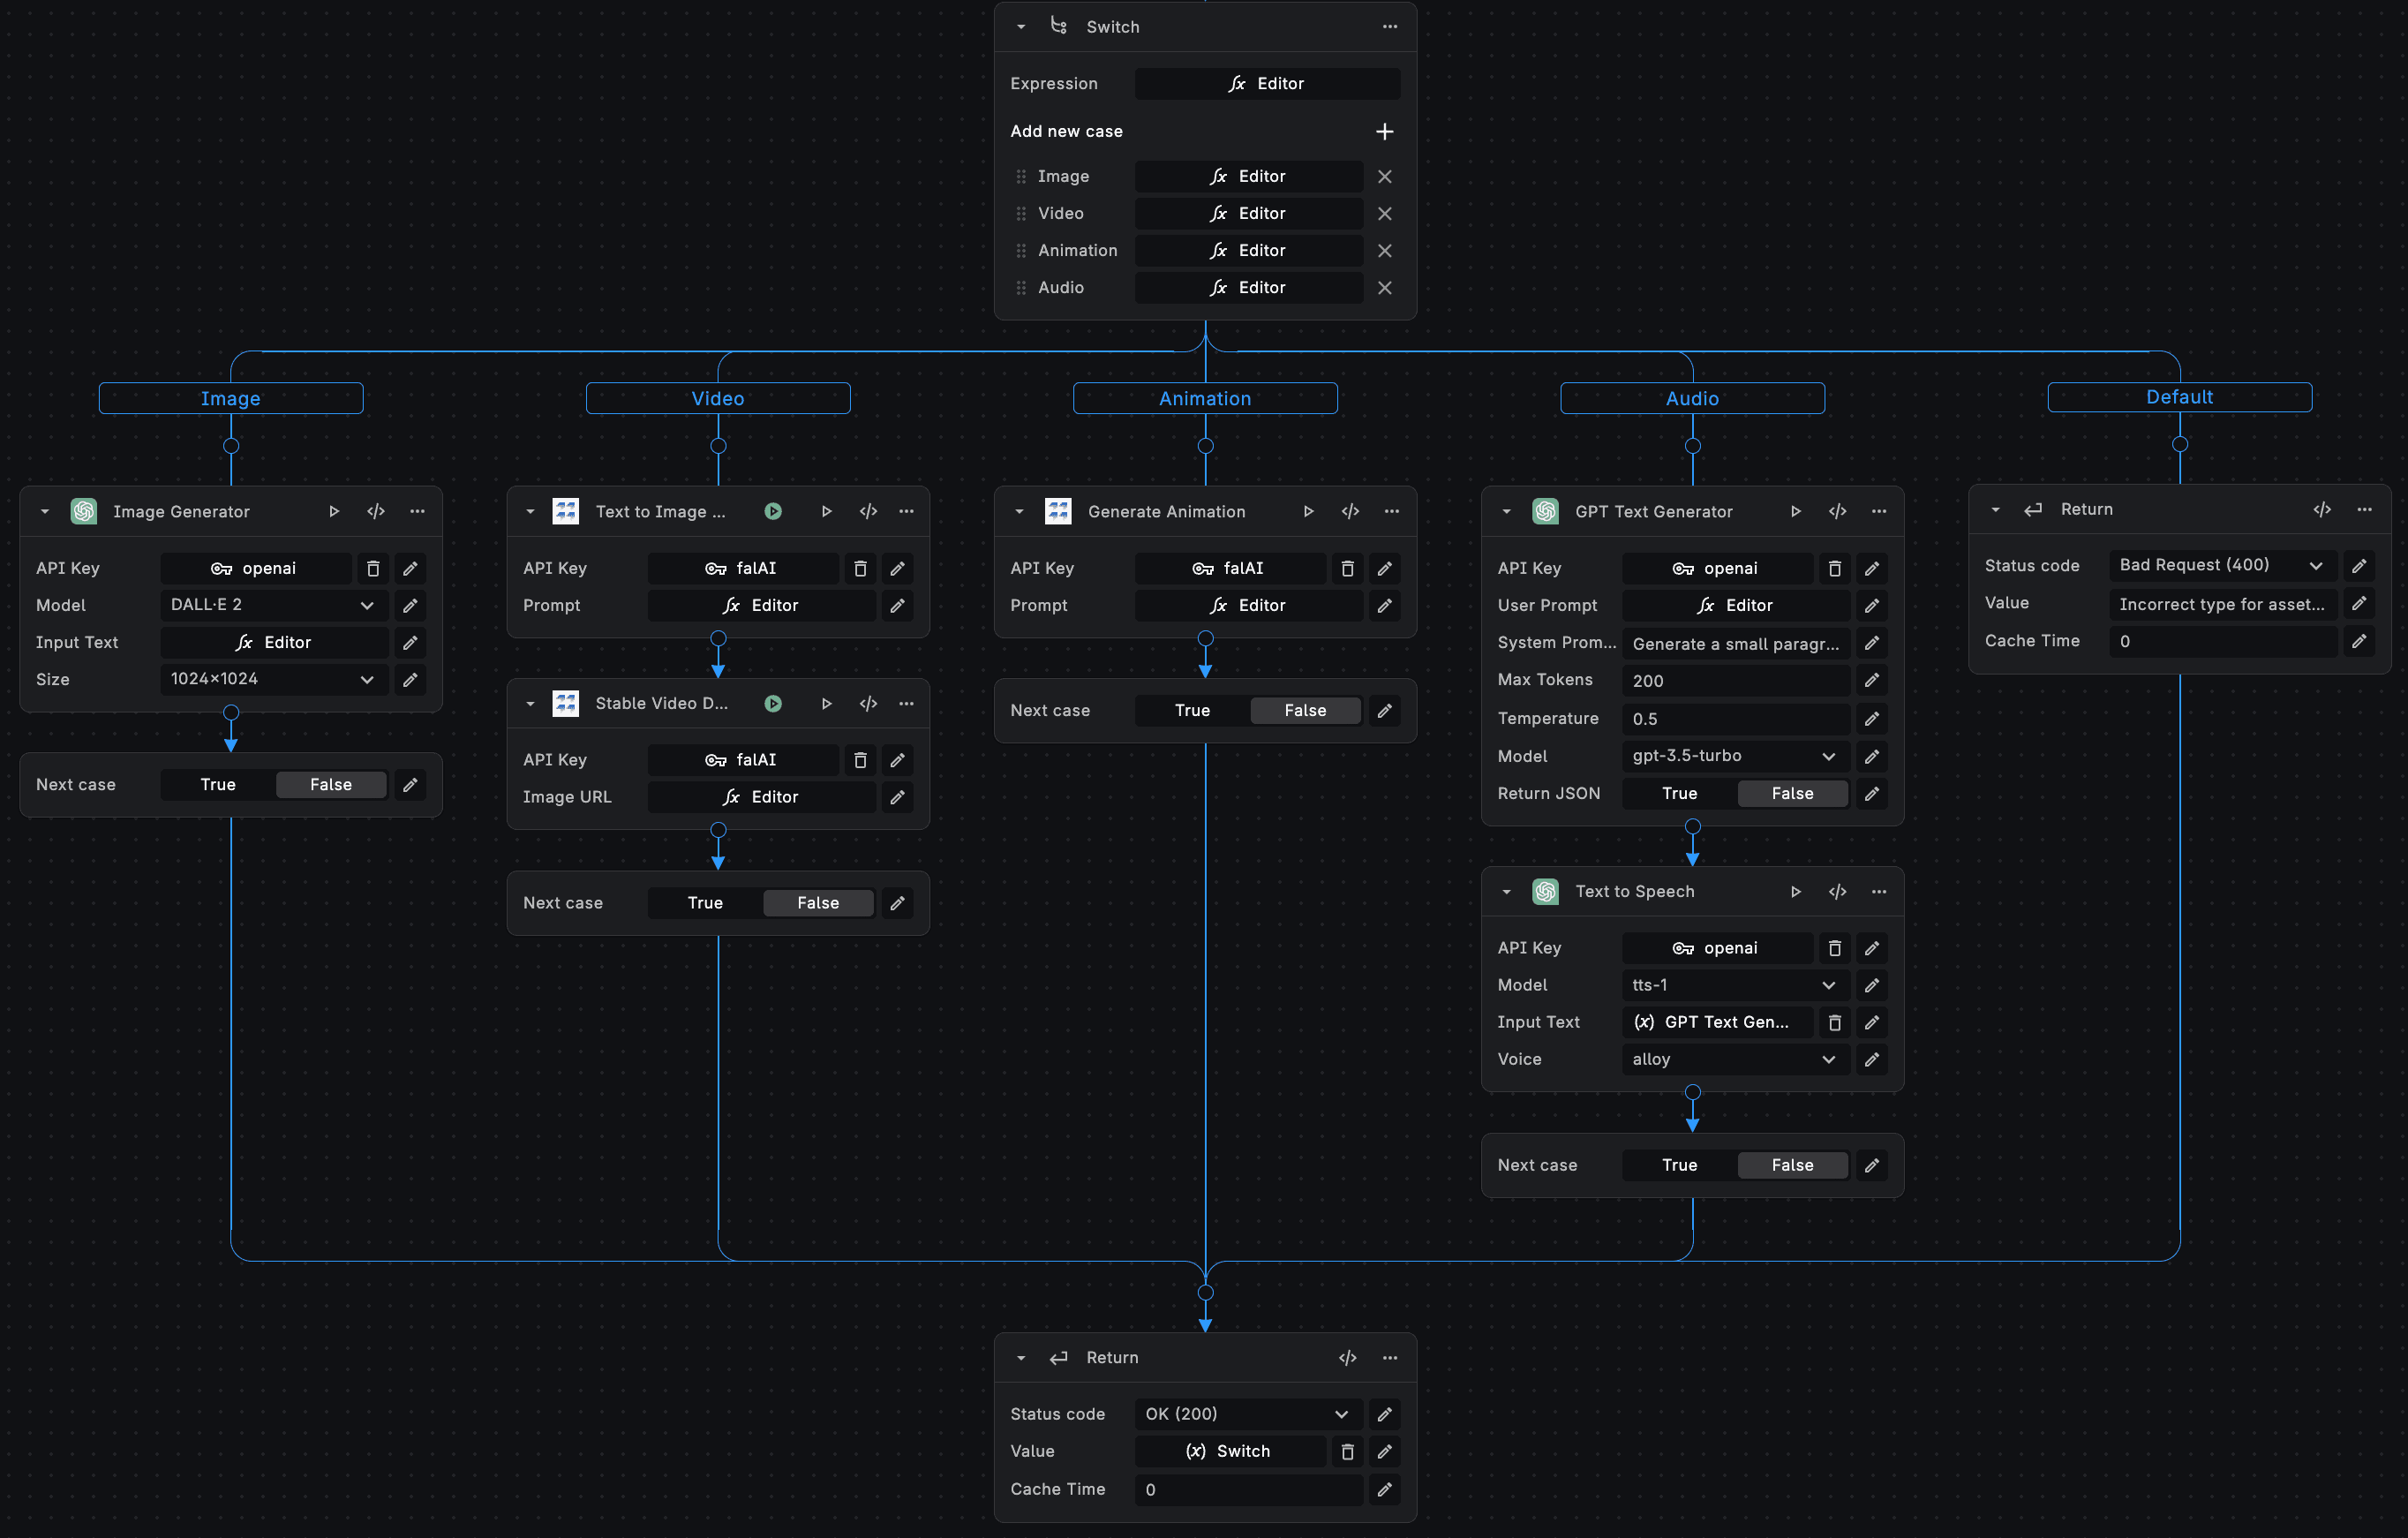Set Return JSON to False on GPT Text Generator

click(1792, 793)
